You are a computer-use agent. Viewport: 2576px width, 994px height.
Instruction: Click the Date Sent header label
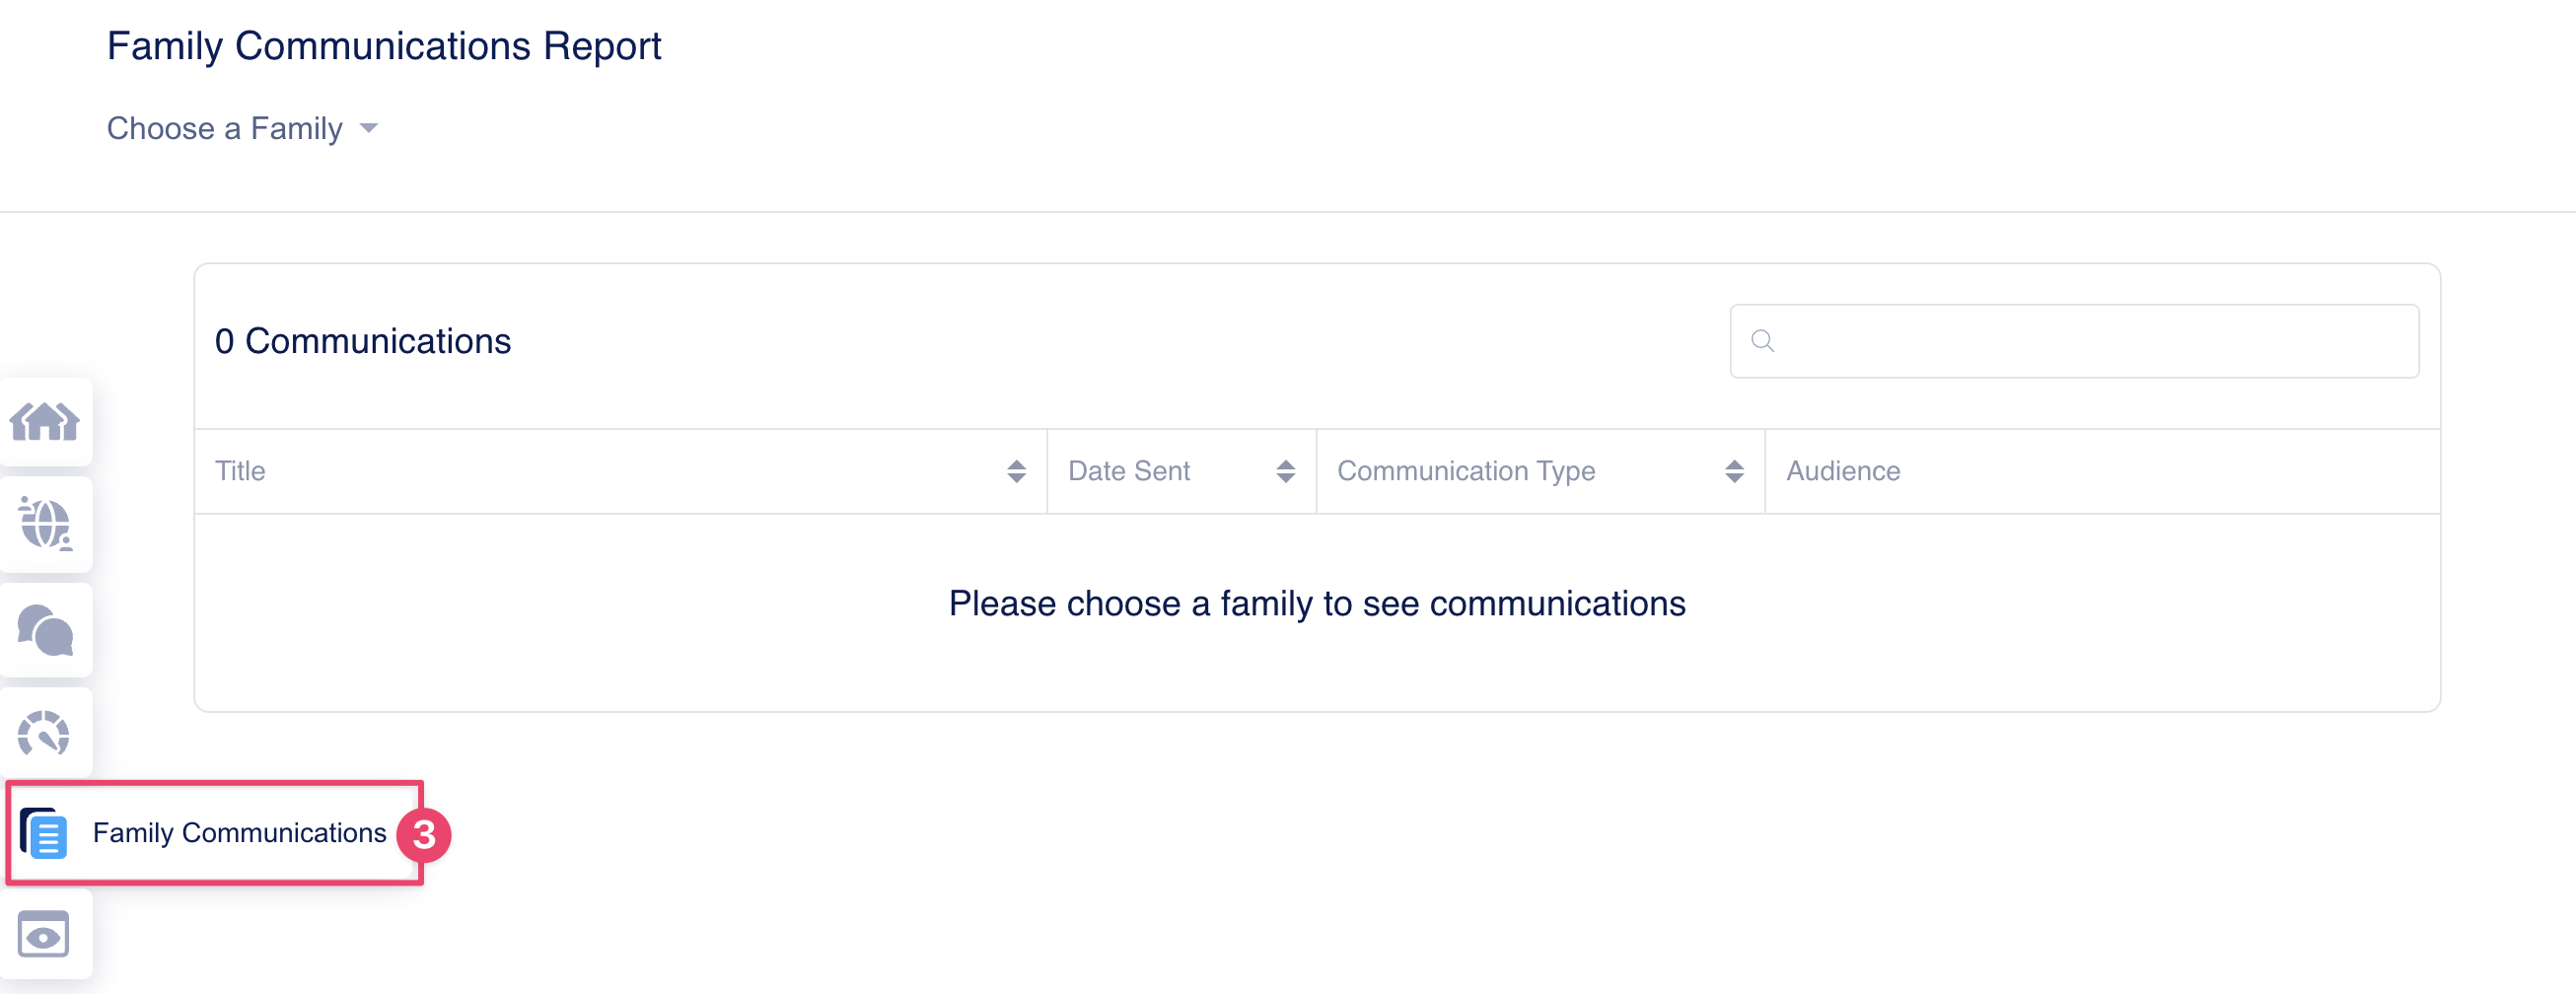click(x=1129, y=472)
